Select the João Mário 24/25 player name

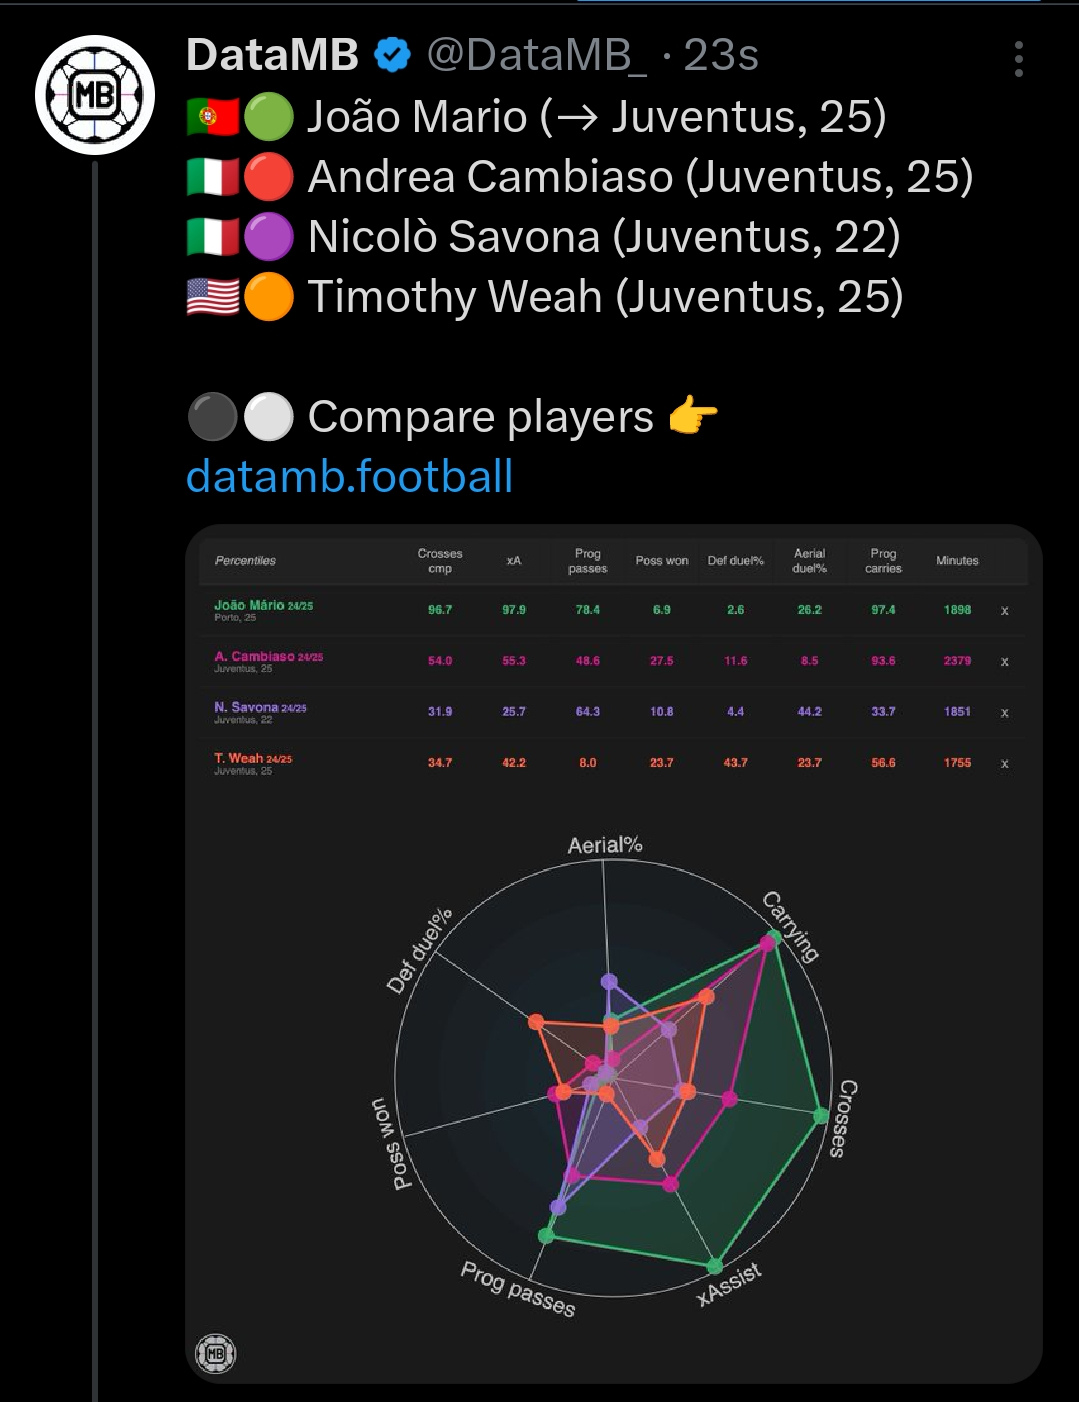pos(263,605)
